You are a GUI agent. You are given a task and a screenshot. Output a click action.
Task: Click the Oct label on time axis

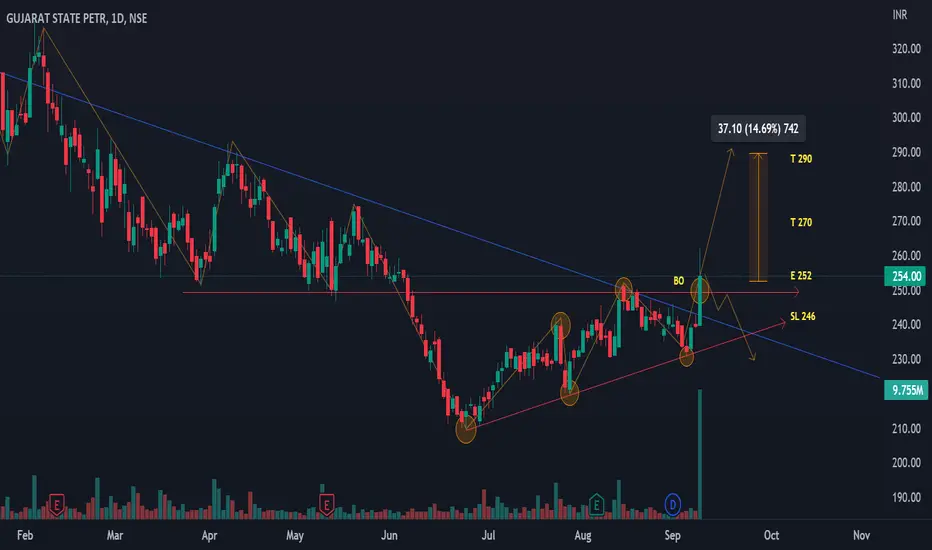point(772,535)
